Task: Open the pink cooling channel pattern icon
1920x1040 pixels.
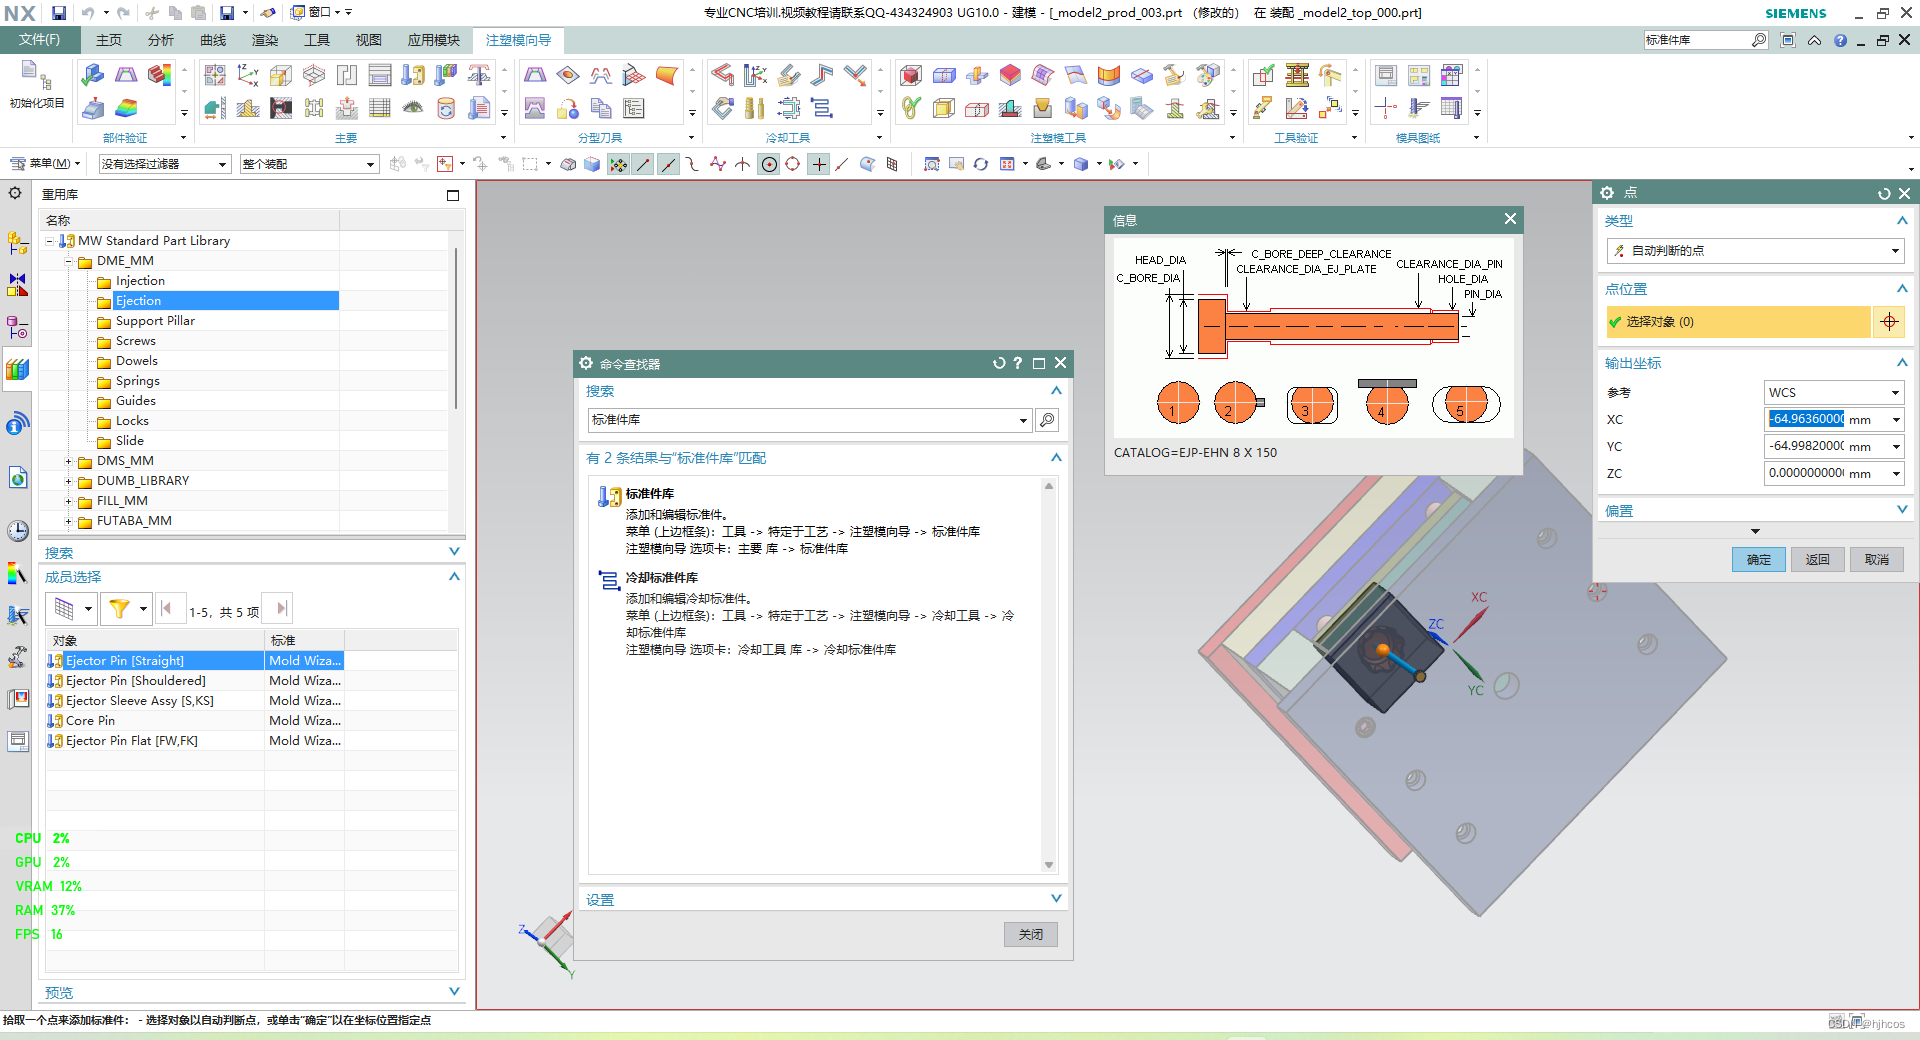Action: (722, 75)
